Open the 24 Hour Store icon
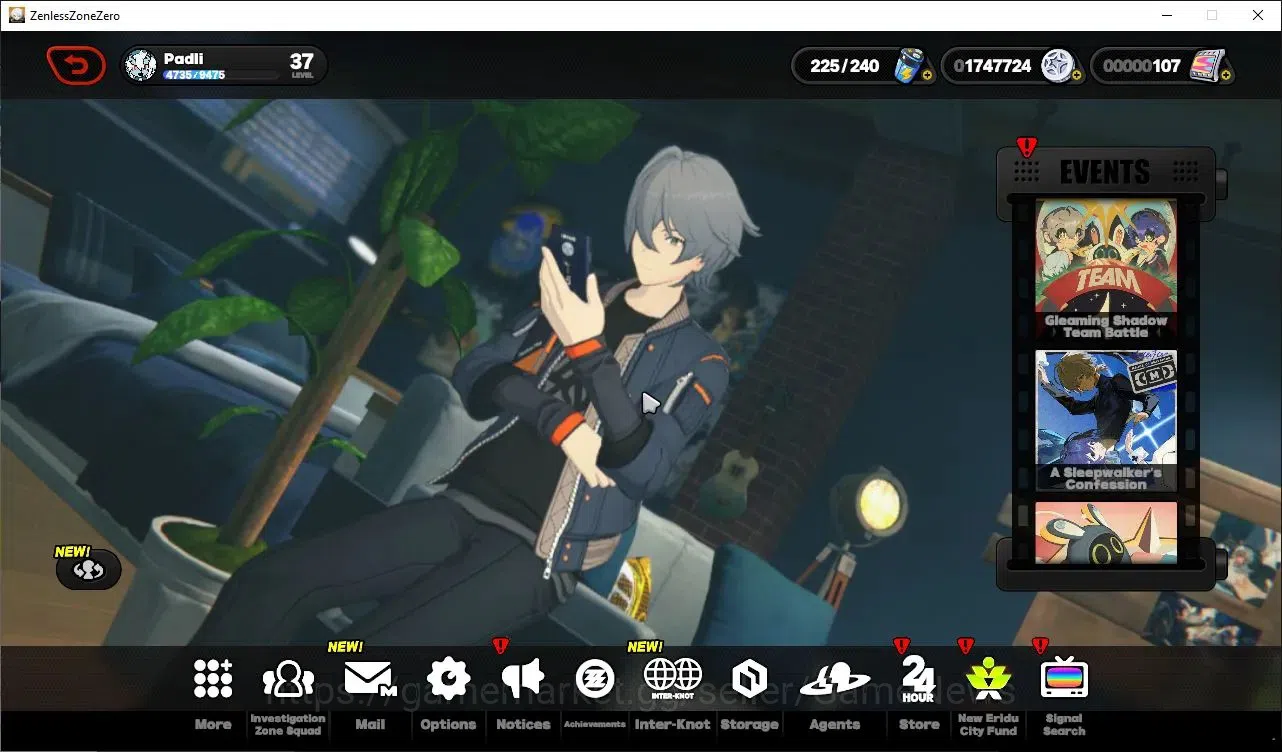The image size is (1282, 752). [918, 679]
